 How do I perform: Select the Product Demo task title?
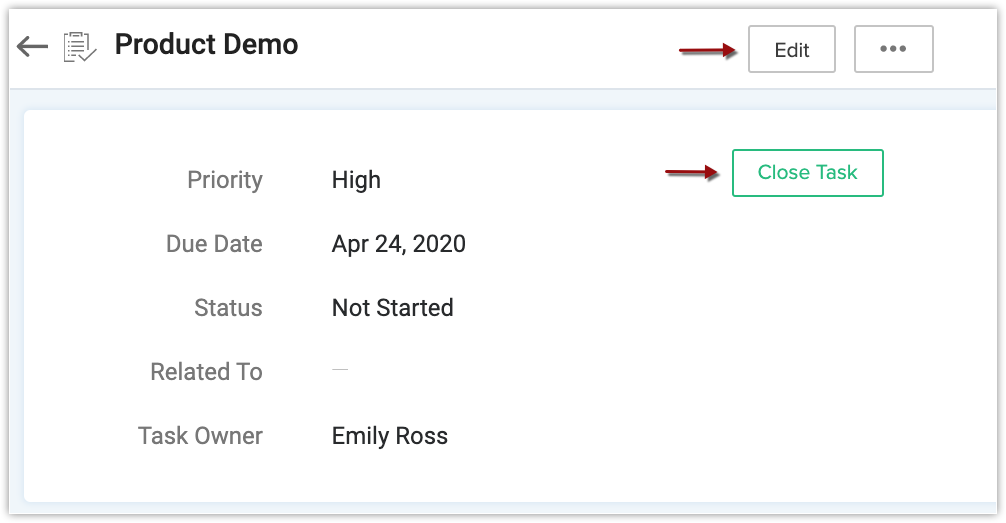(x=207, y=44)
